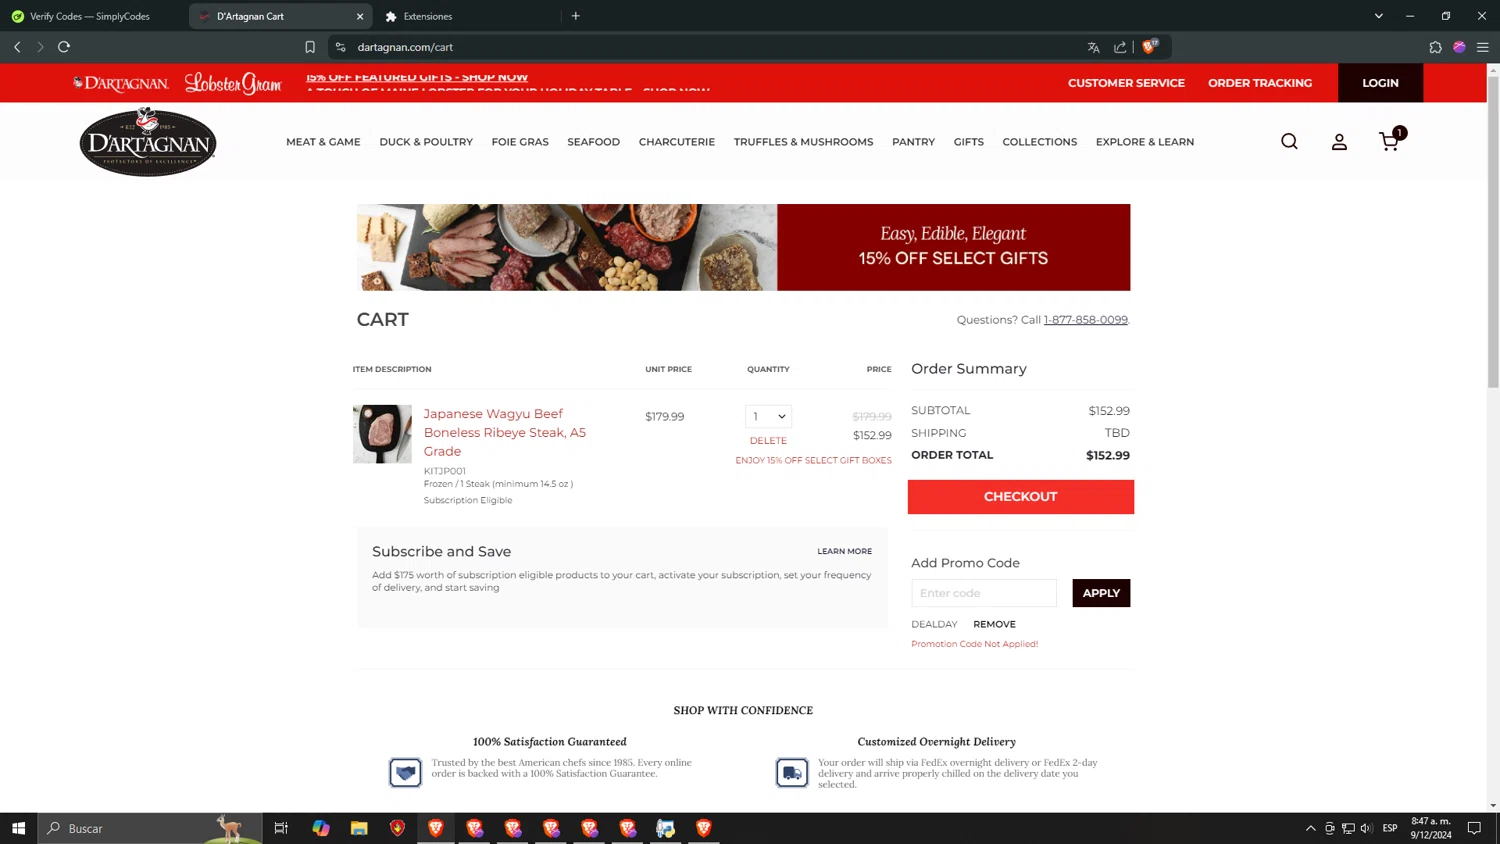Image resolution: width=1500 pixels, height=844 pixels.
Task: Open File Explorer from taskbar
Action: (359, 828)
